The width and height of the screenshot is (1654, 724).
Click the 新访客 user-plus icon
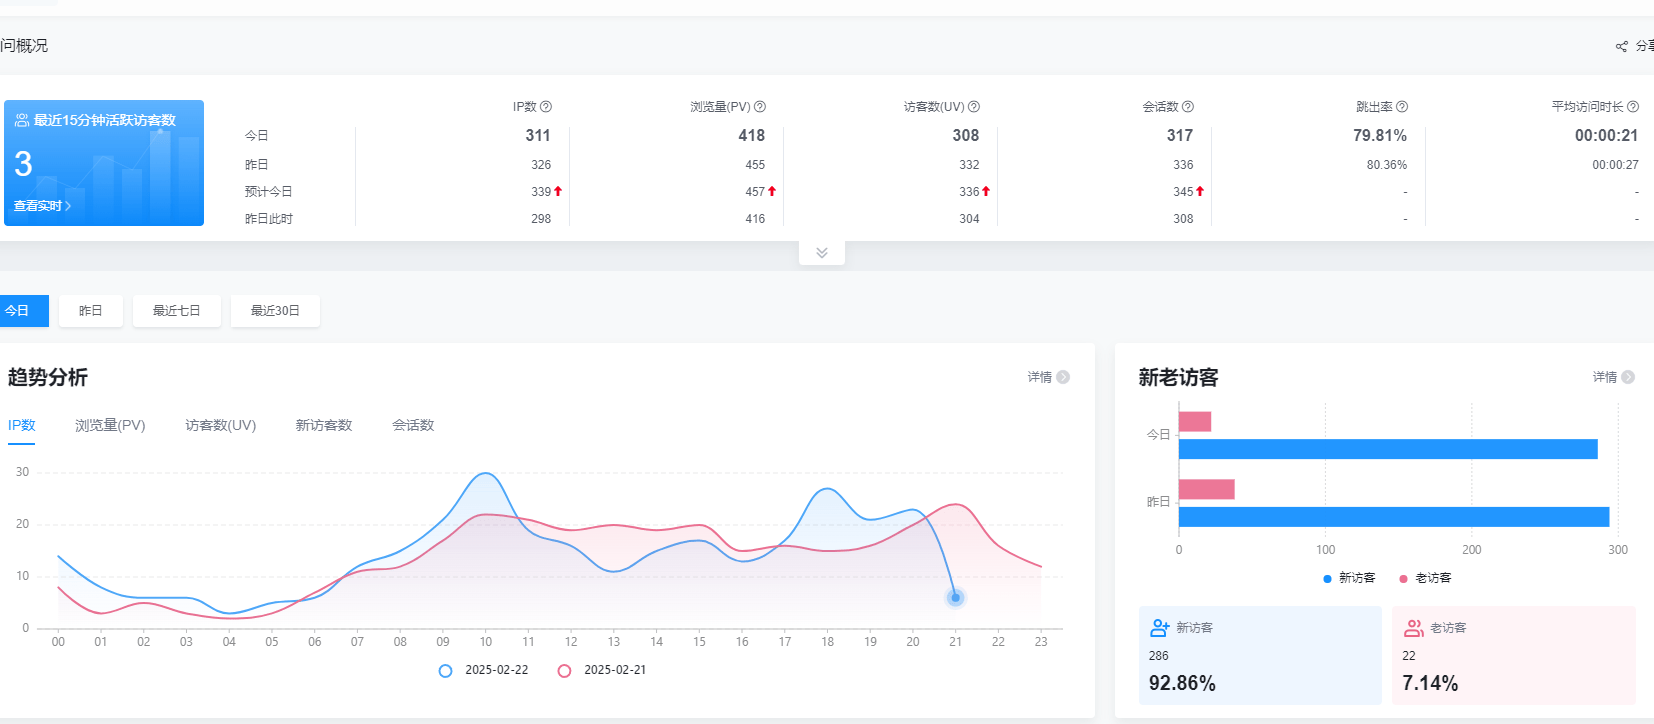(1160, 628)
